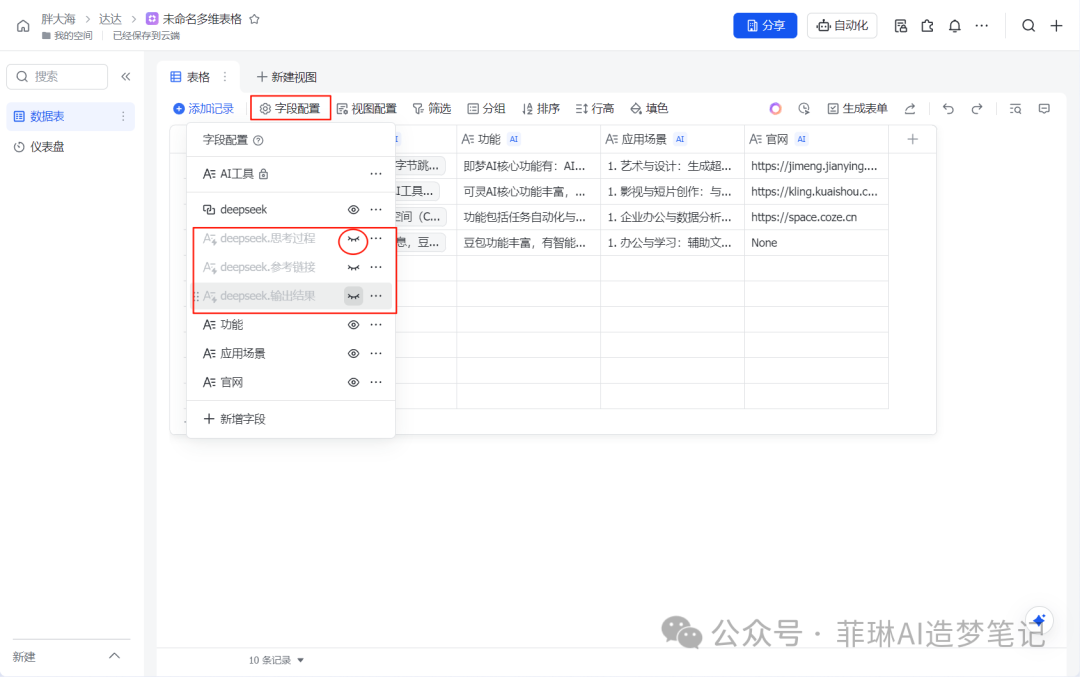Viewport: 1080px width, 677px height.
Task: Open the 分组 grouping tool
Action: [x=486, y=109]
